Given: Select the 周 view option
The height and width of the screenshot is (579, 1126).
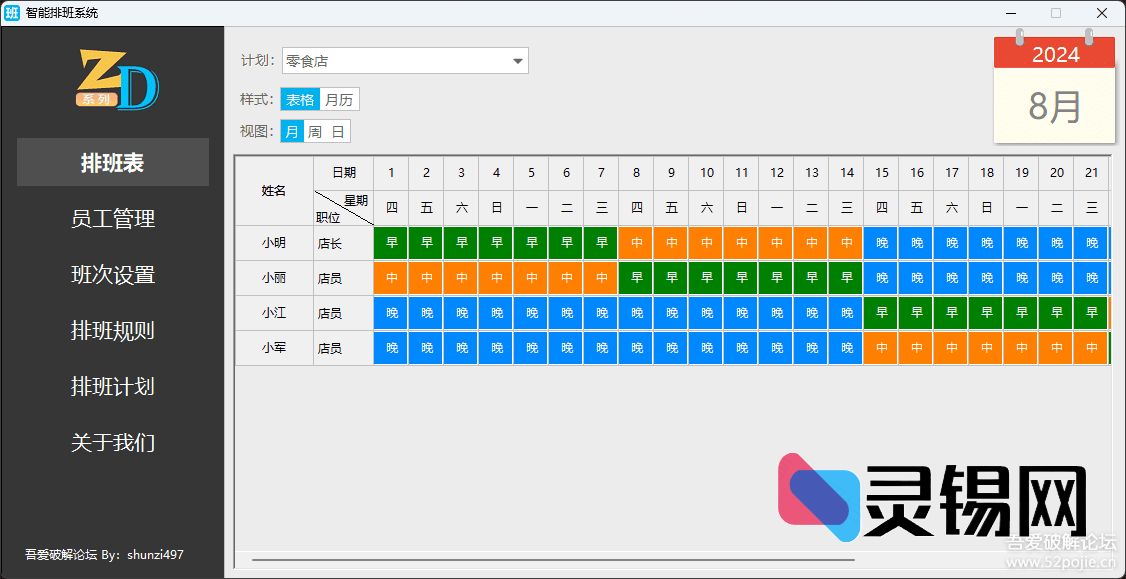Looking at the screenshot, I should click(315, 131).
